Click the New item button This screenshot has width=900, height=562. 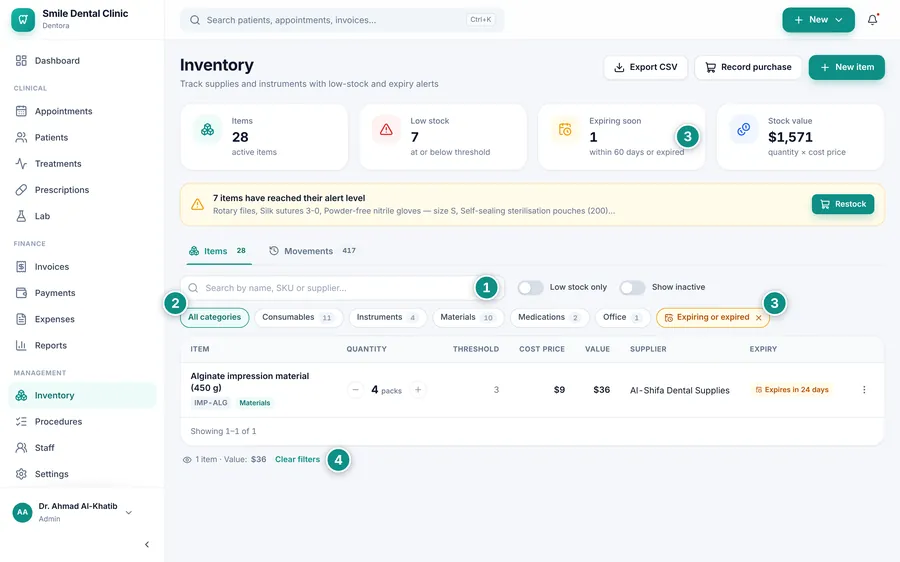pos(847,67)
